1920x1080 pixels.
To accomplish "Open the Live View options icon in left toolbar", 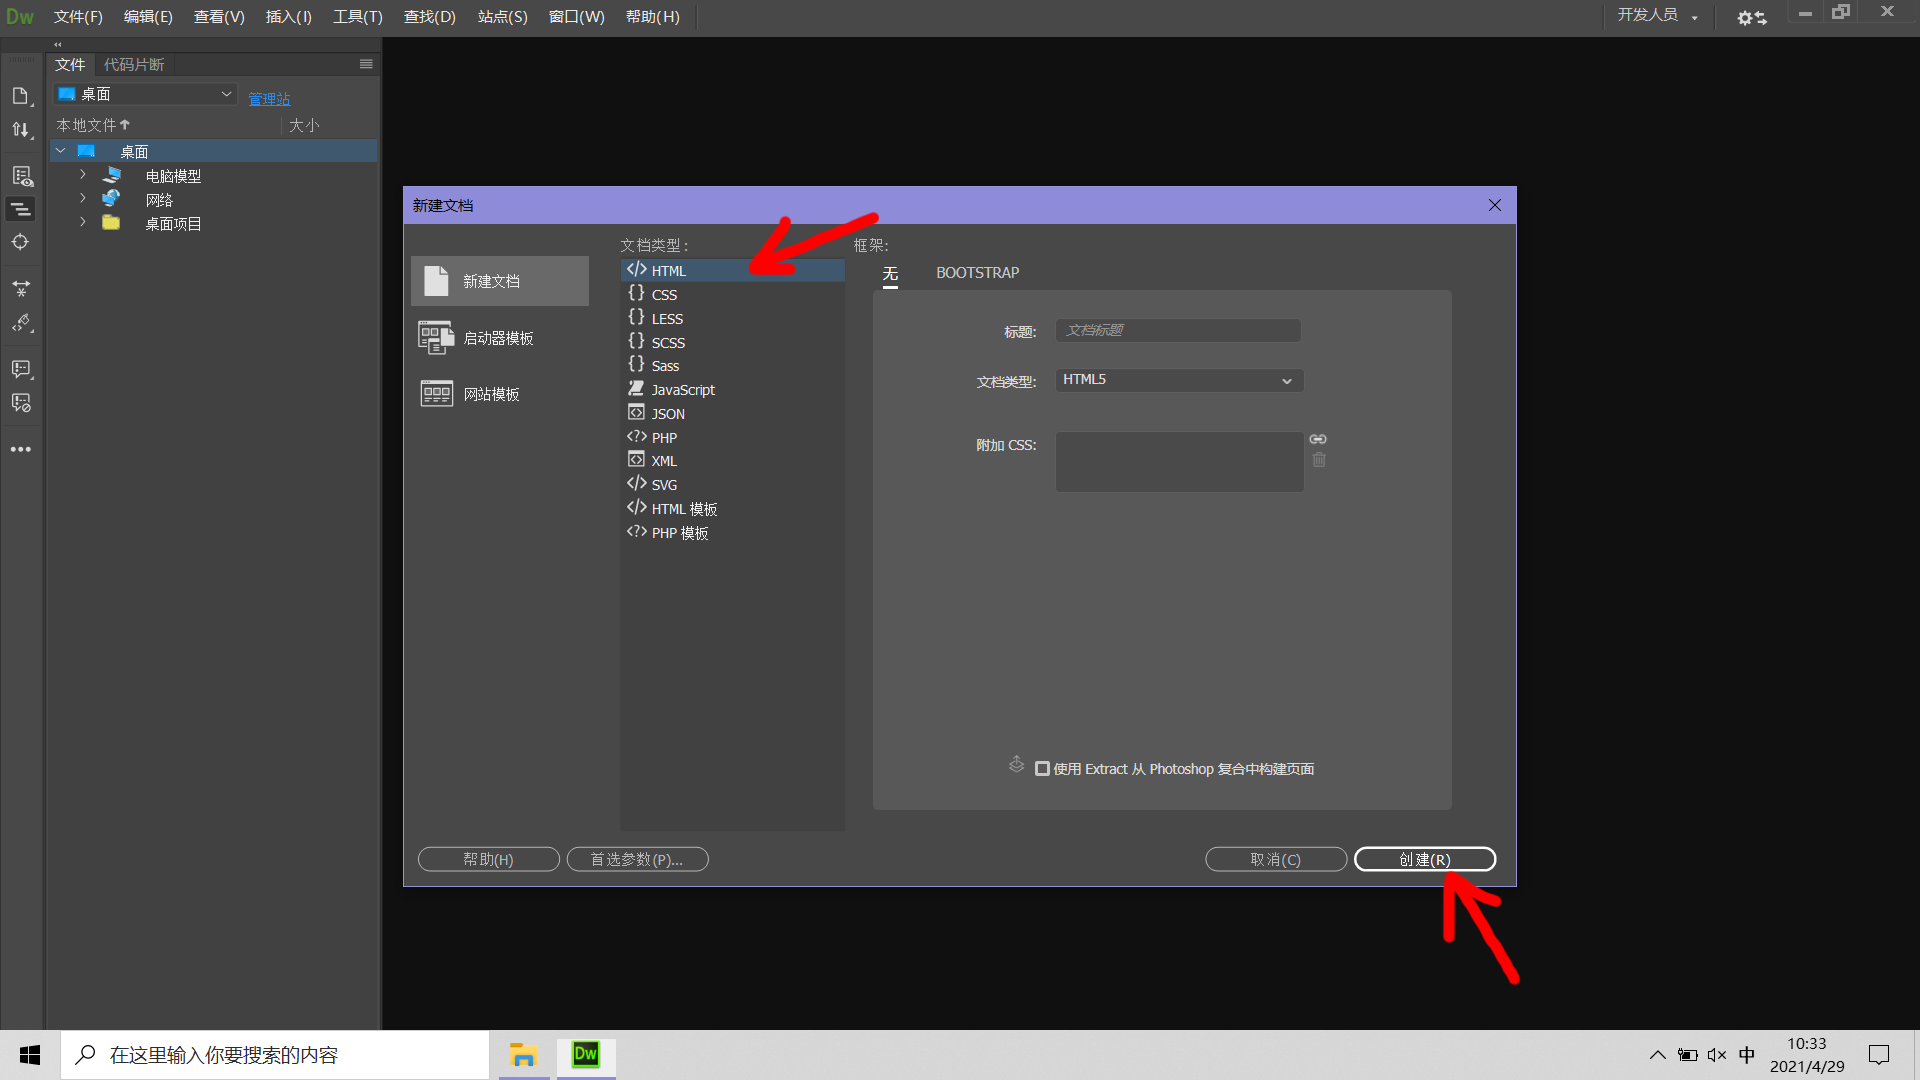I will pyautogui.click(x=21, y=177).
